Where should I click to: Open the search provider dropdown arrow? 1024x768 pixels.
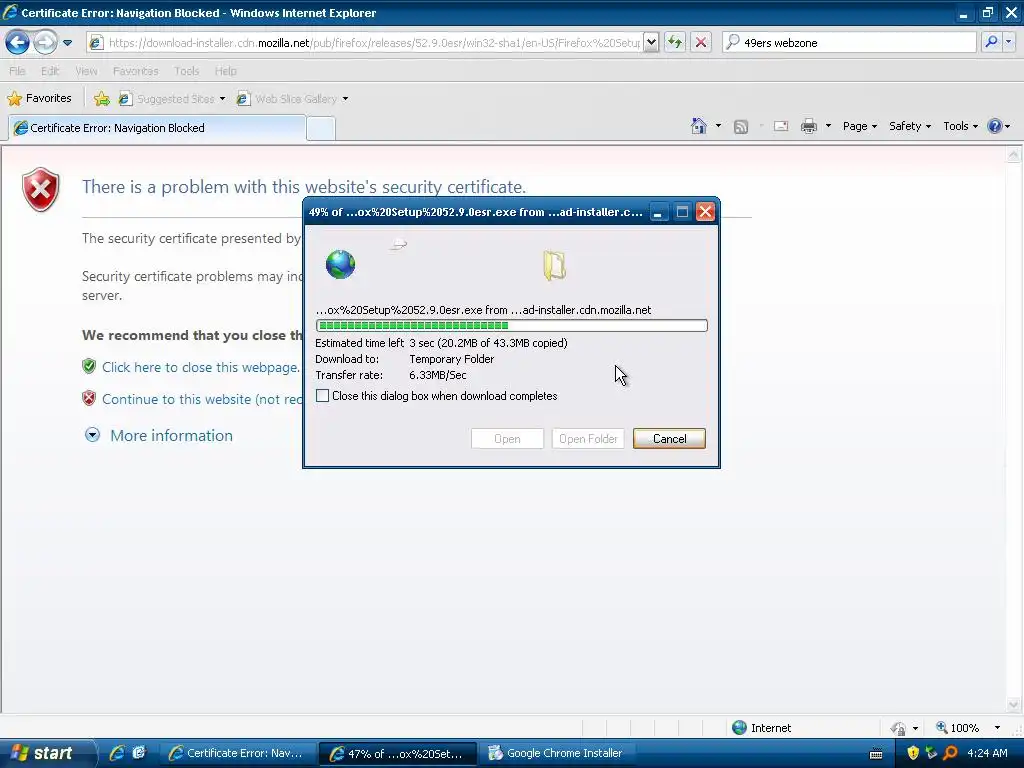pyautogui.click(x=1009, y=43)
